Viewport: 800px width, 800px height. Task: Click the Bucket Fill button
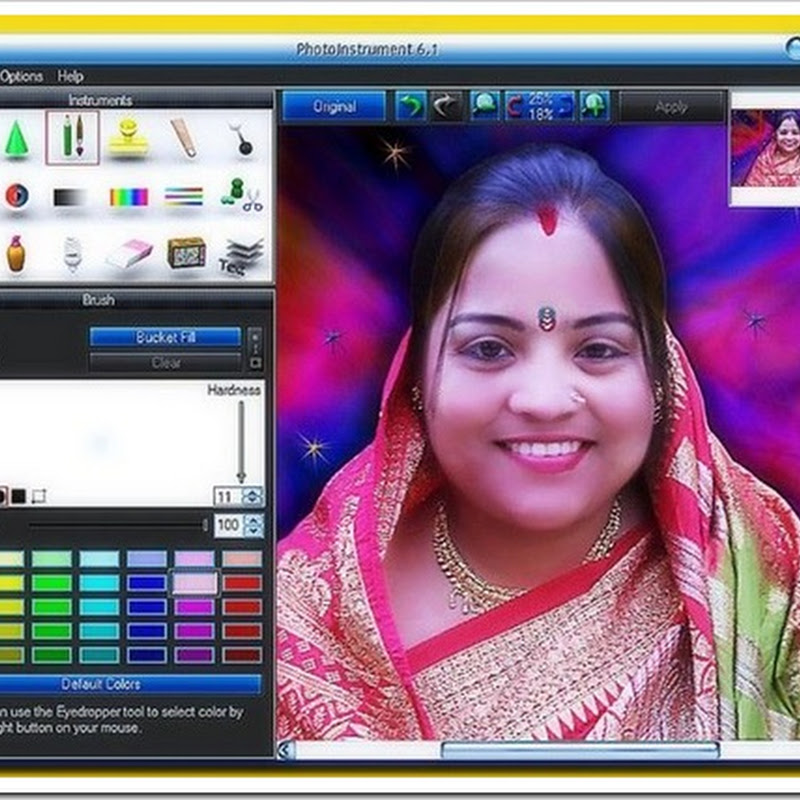click(165, 337)
